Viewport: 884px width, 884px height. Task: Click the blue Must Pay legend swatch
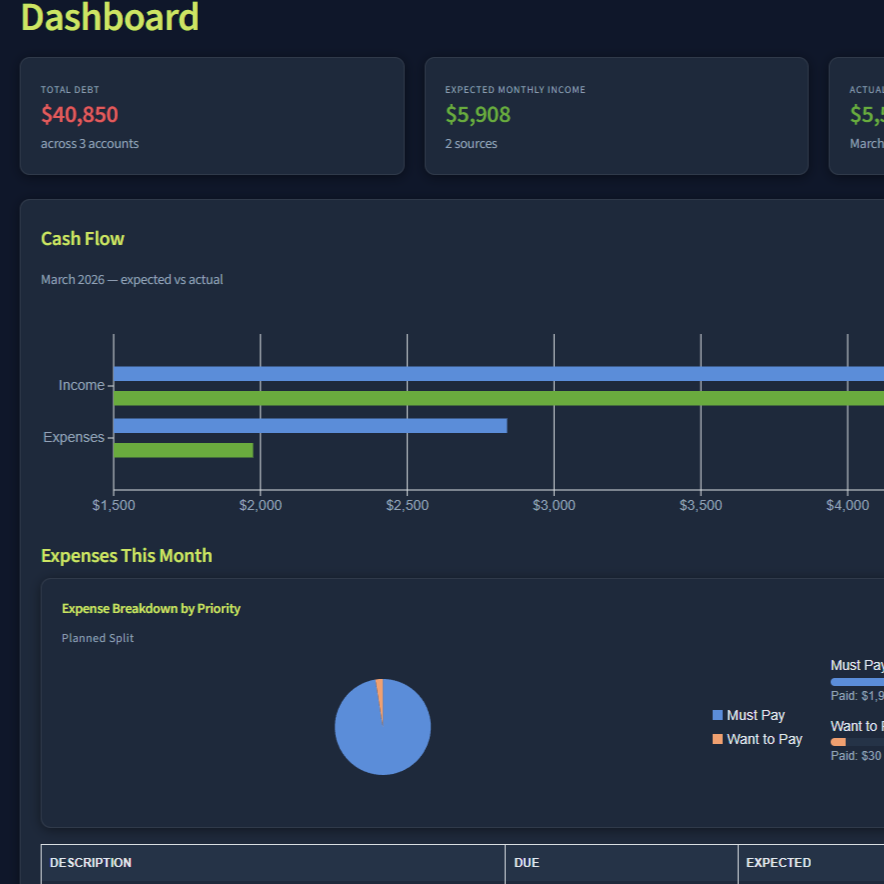[x=718, y=715]
